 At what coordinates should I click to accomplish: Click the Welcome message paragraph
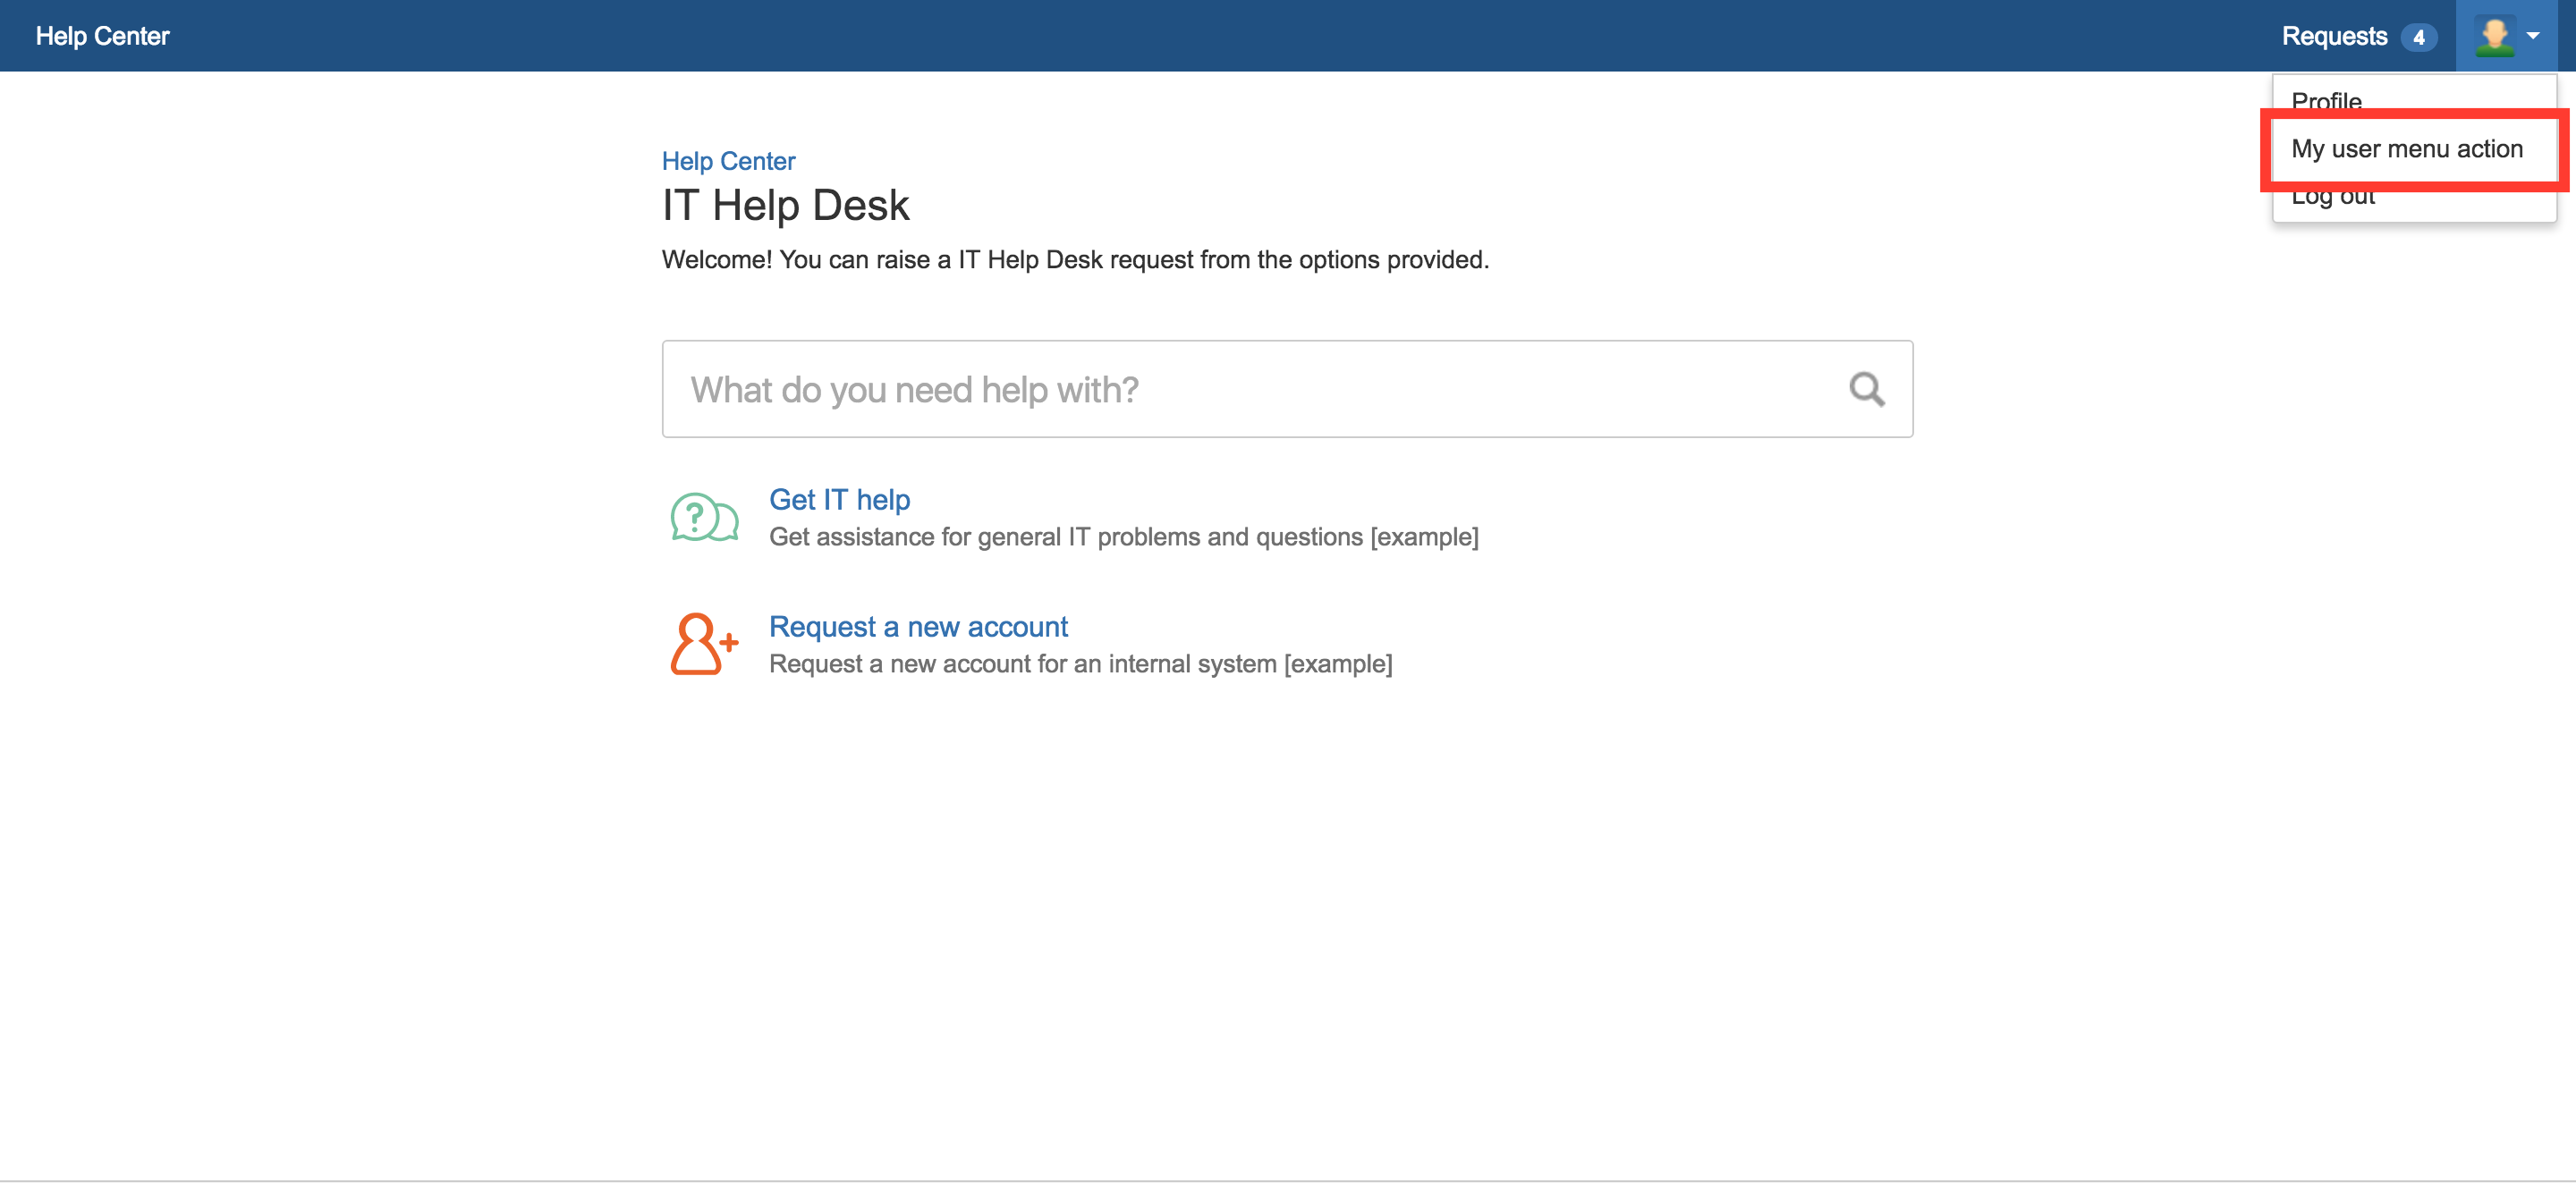[x=1075, y=260]
